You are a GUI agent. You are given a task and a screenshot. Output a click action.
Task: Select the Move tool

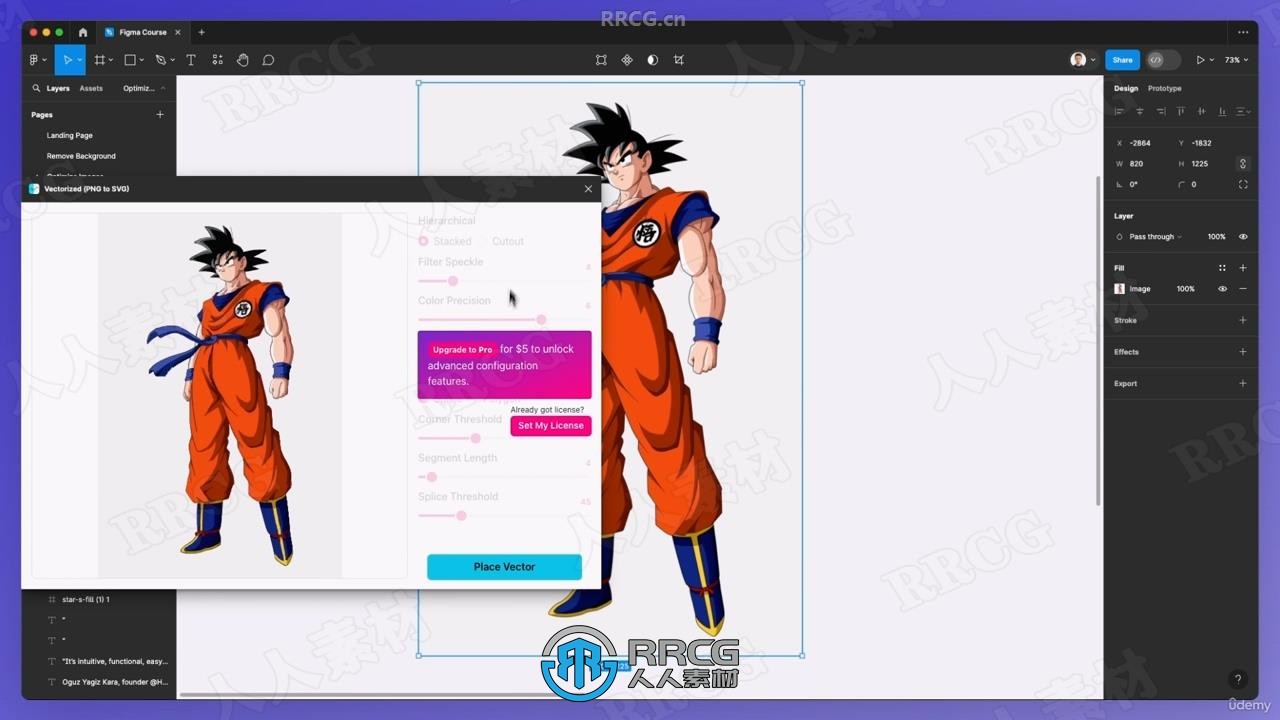(x=67, y=60)
